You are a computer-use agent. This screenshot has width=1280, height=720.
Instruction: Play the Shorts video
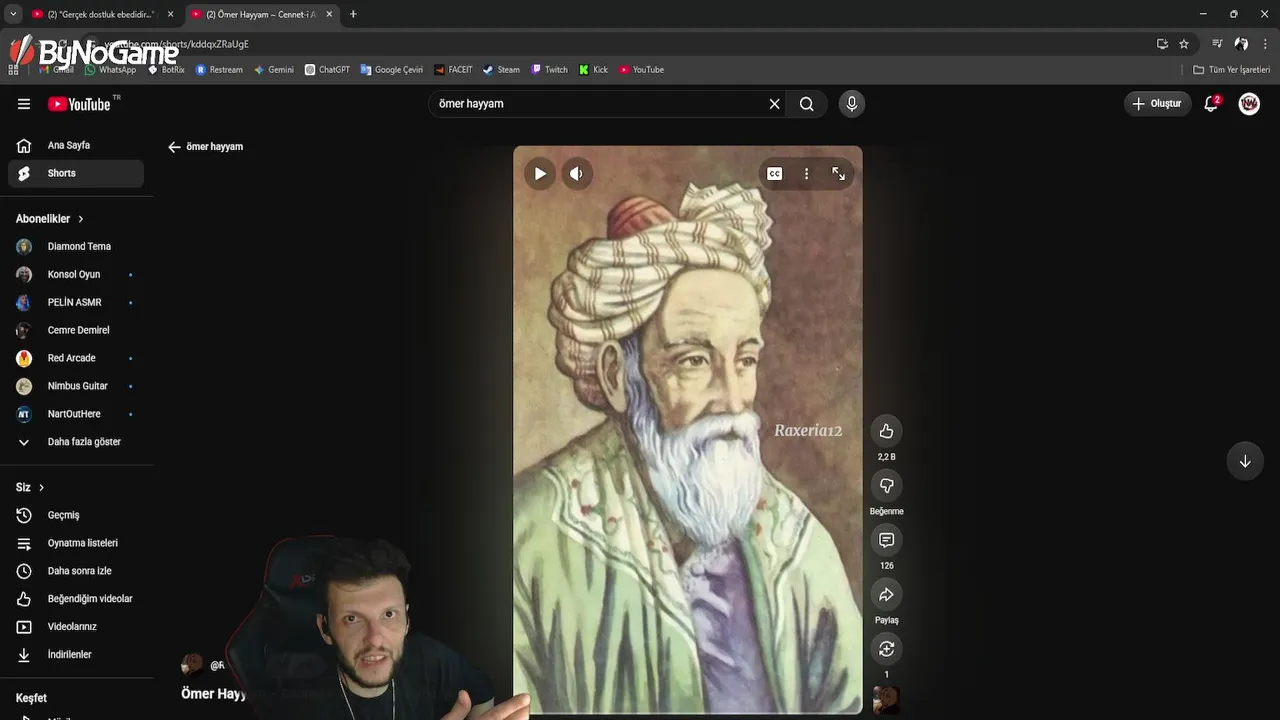[x=540, y=174]
